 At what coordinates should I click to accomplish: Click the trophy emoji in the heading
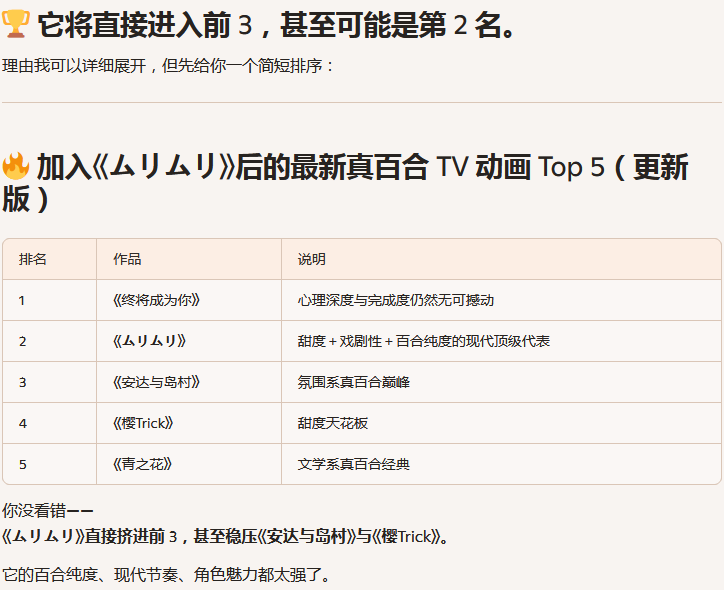click(17, 26)
